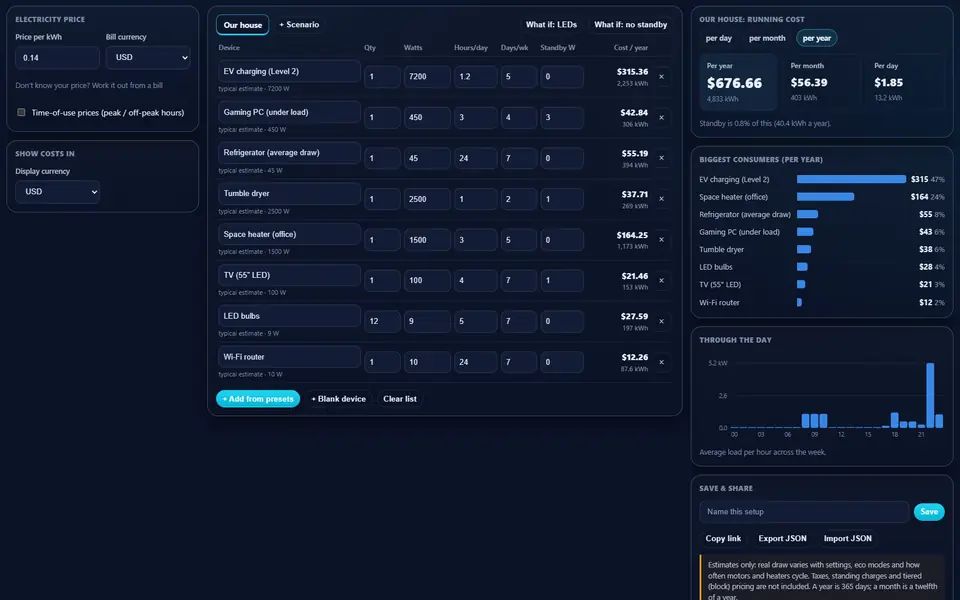This screenshot has width=960, height=600.
Task: Delete the LED bulbs row
Action: pyautogui.click(x=661, y=321)
